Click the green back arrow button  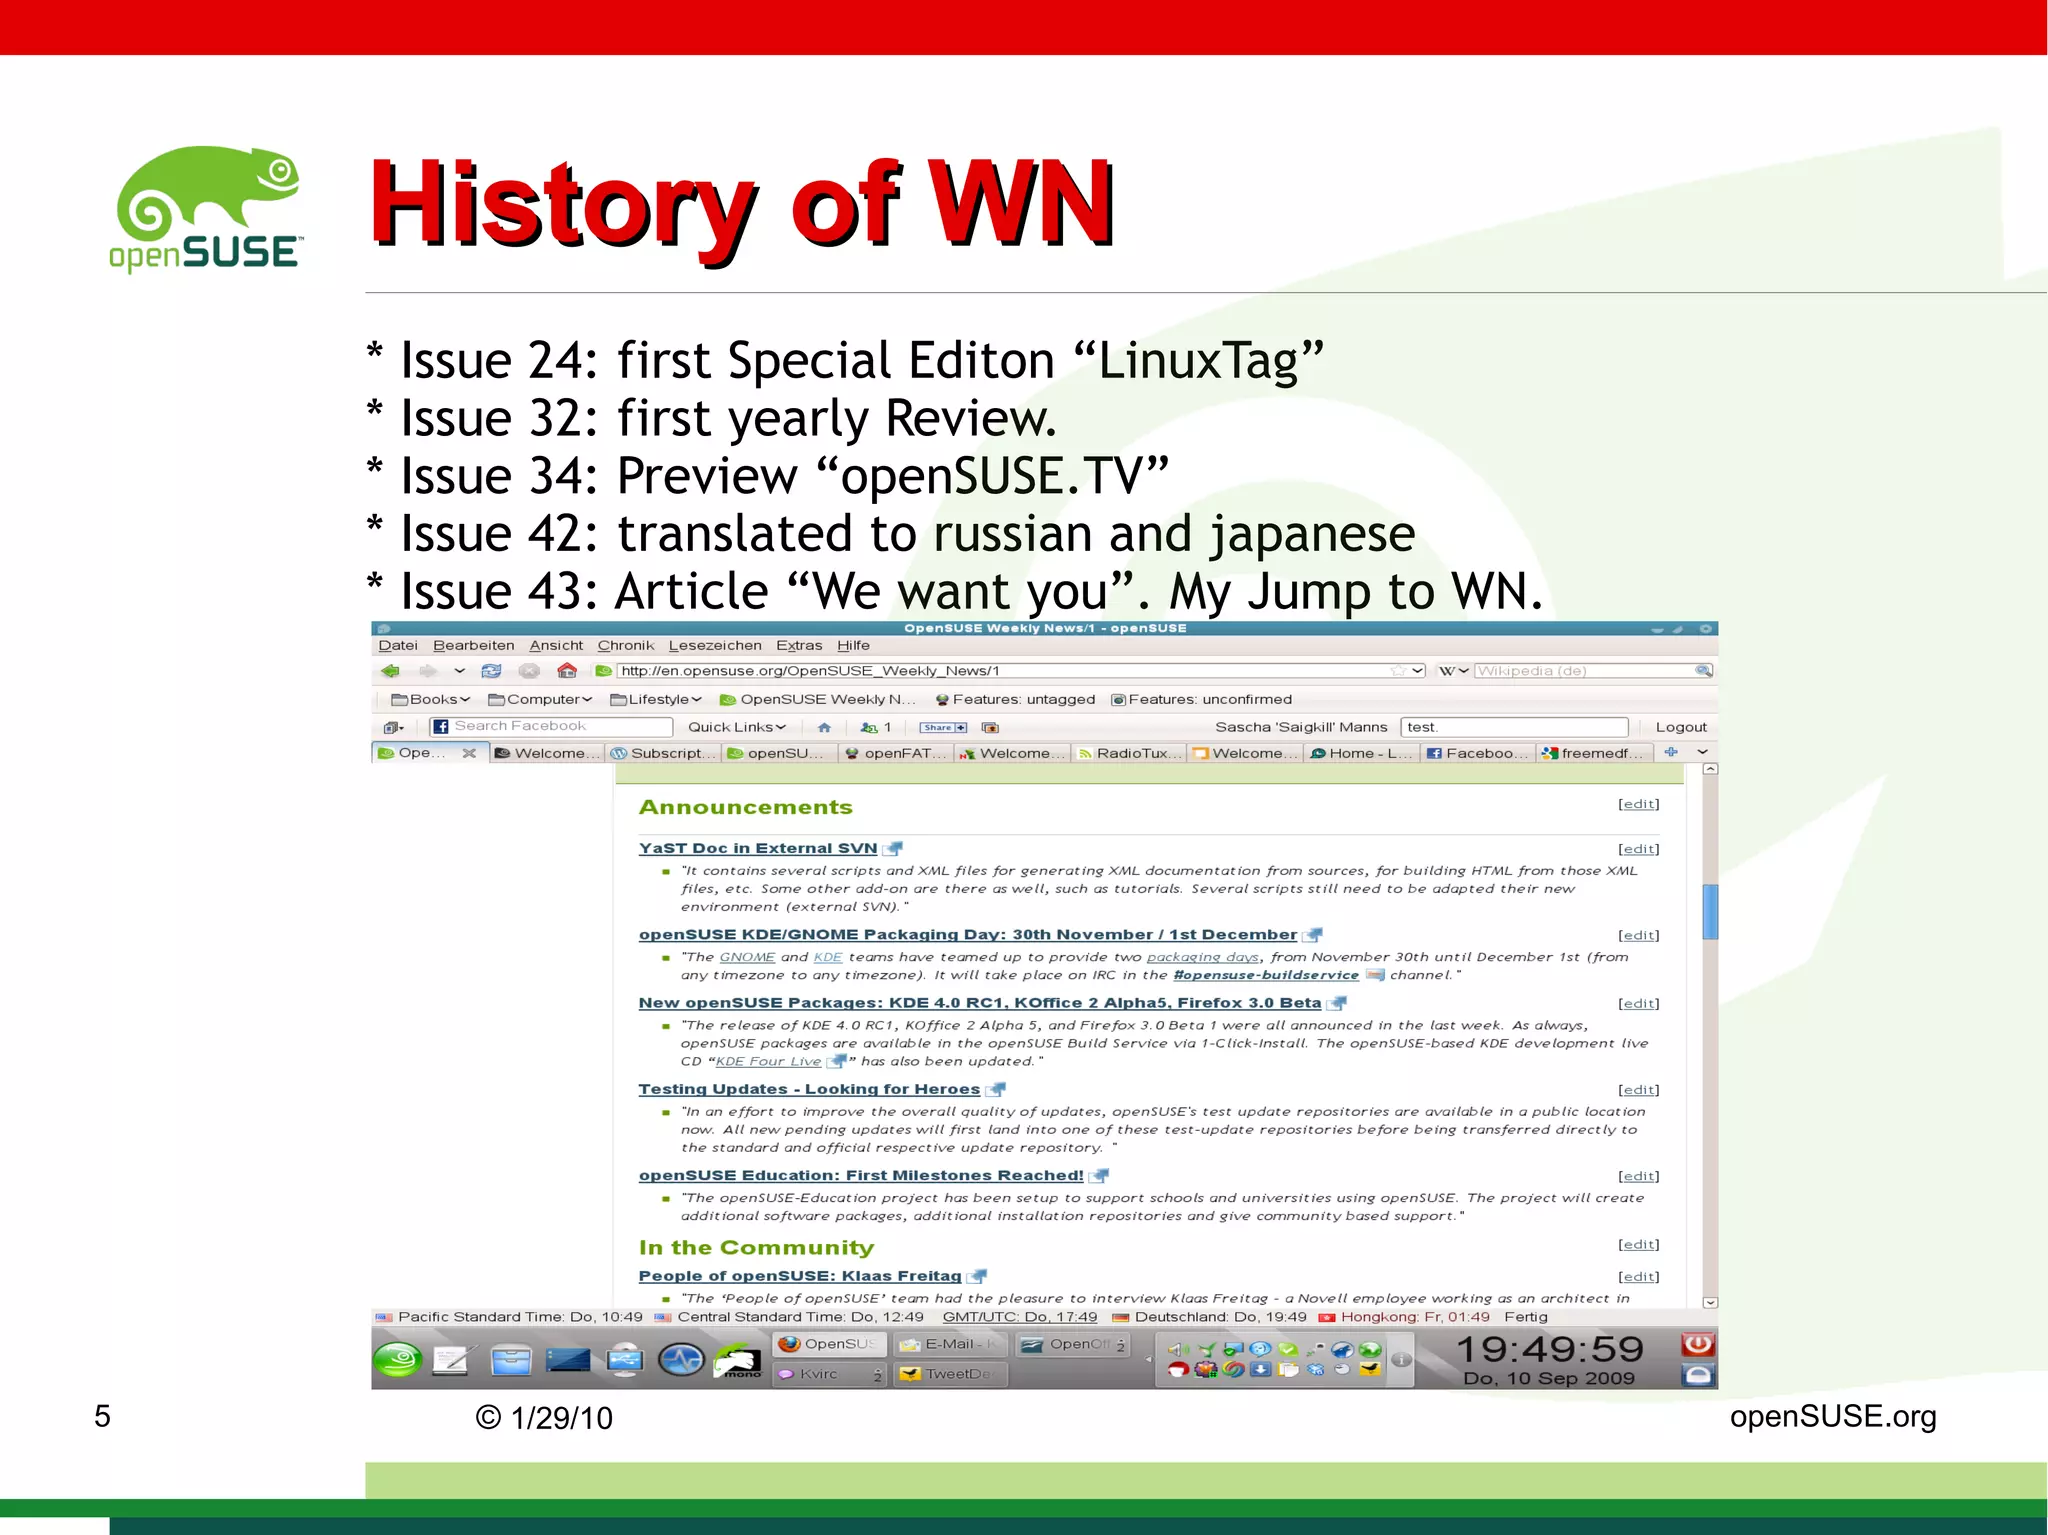coord(390,671)
